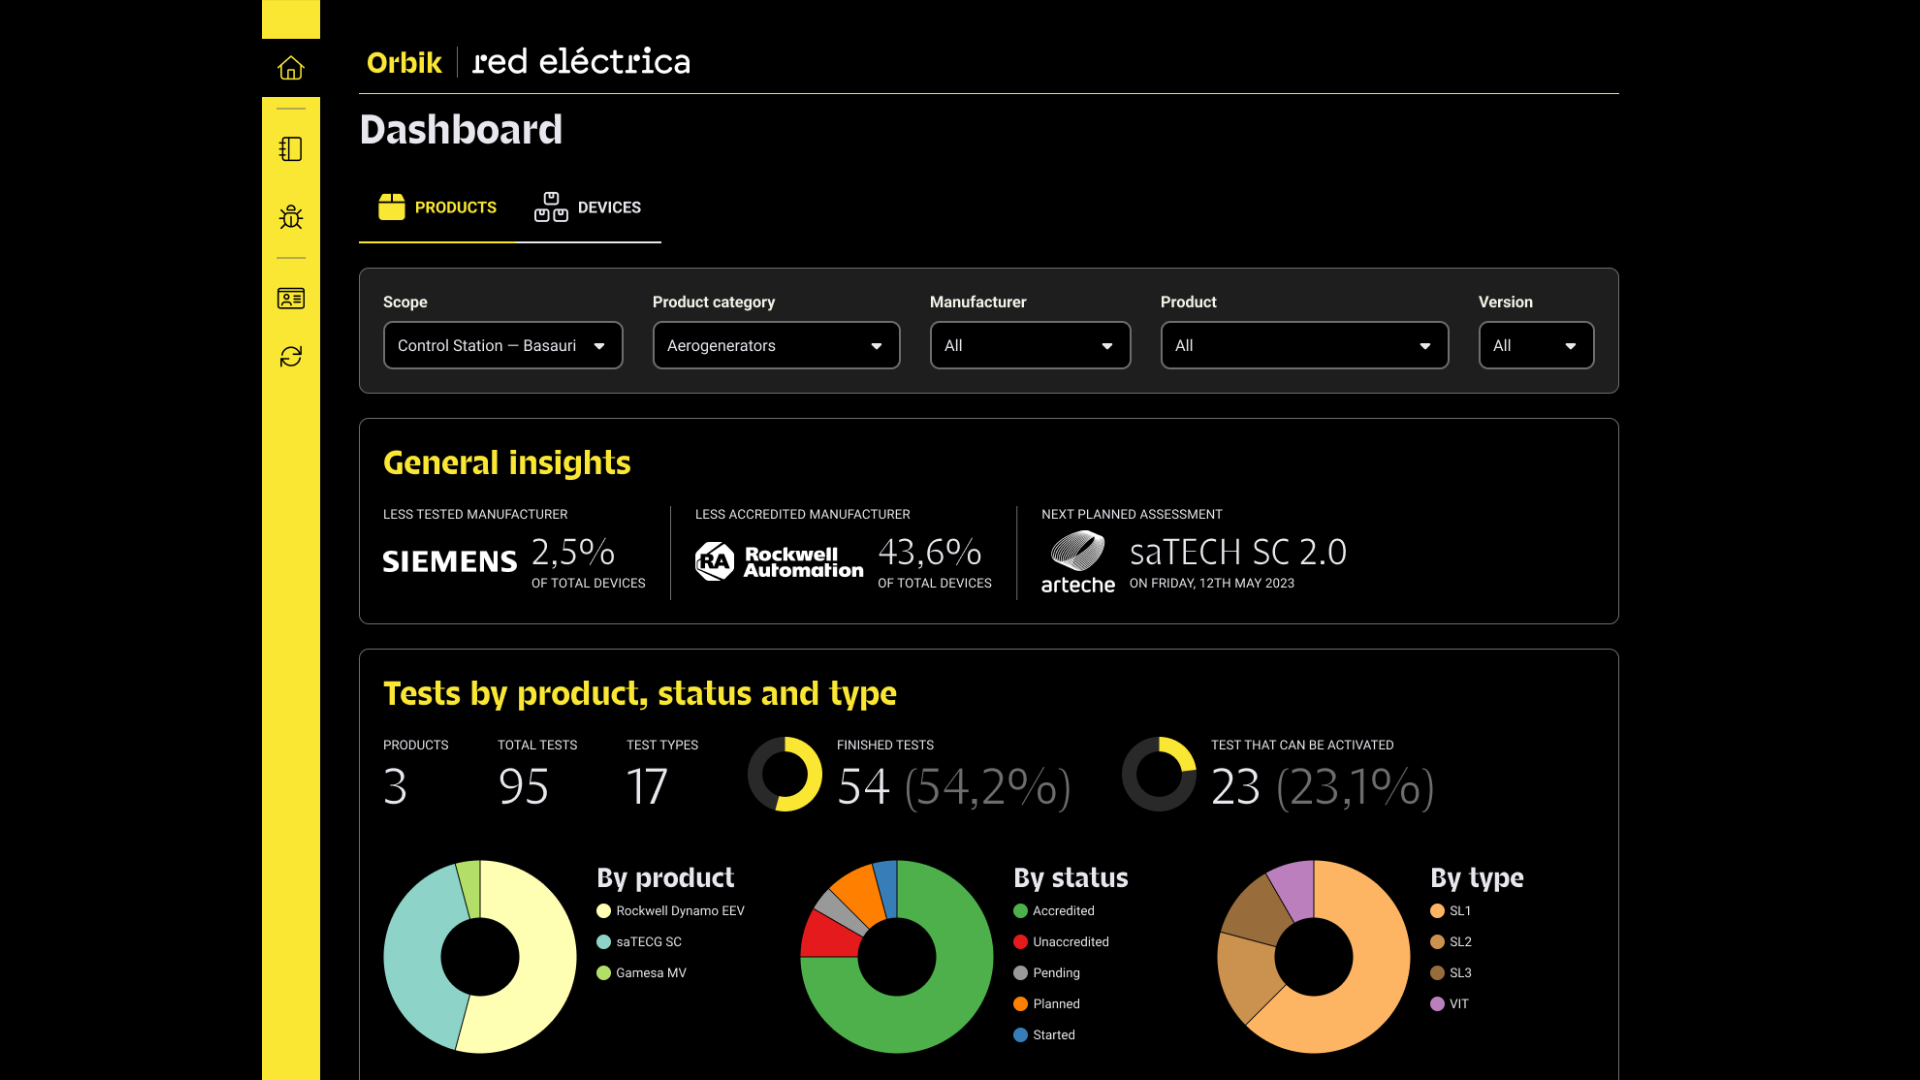Switch to the Products tab
The image size is (1920, 1080).
438,207
